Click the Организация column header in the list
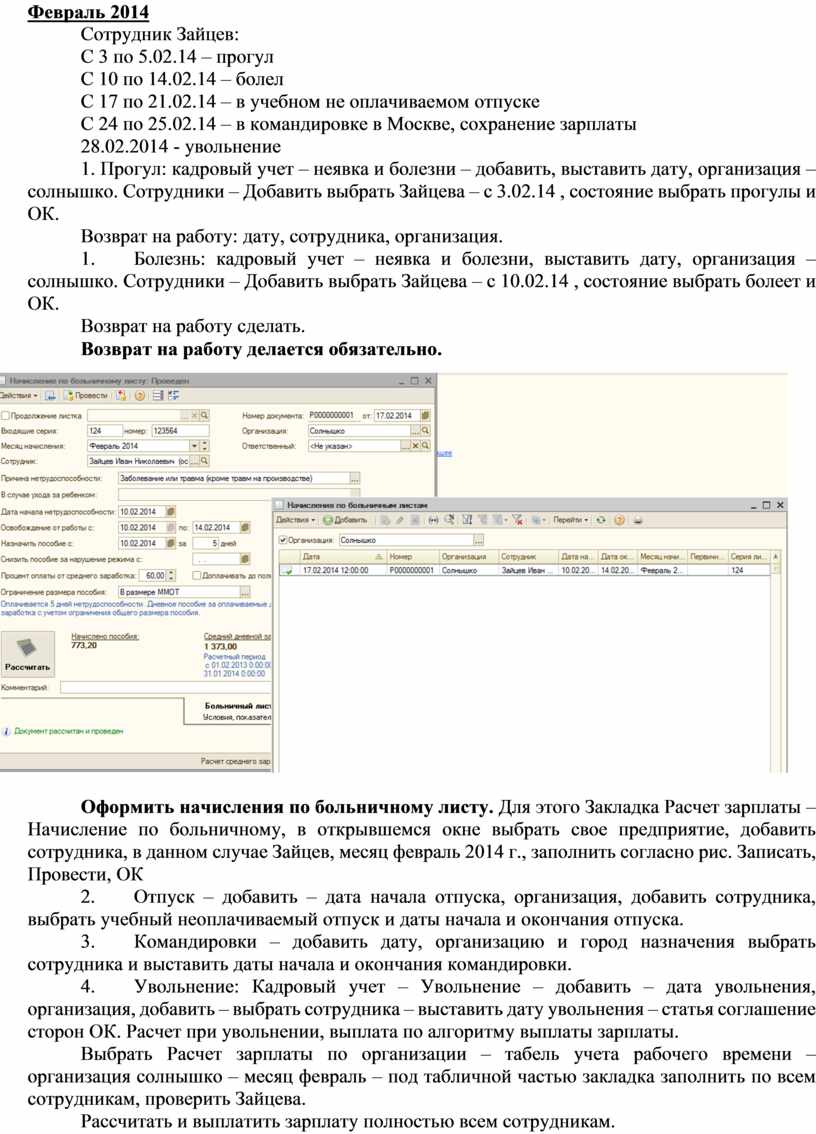Viewport: 816px width, 1134px height. (469, 557)
